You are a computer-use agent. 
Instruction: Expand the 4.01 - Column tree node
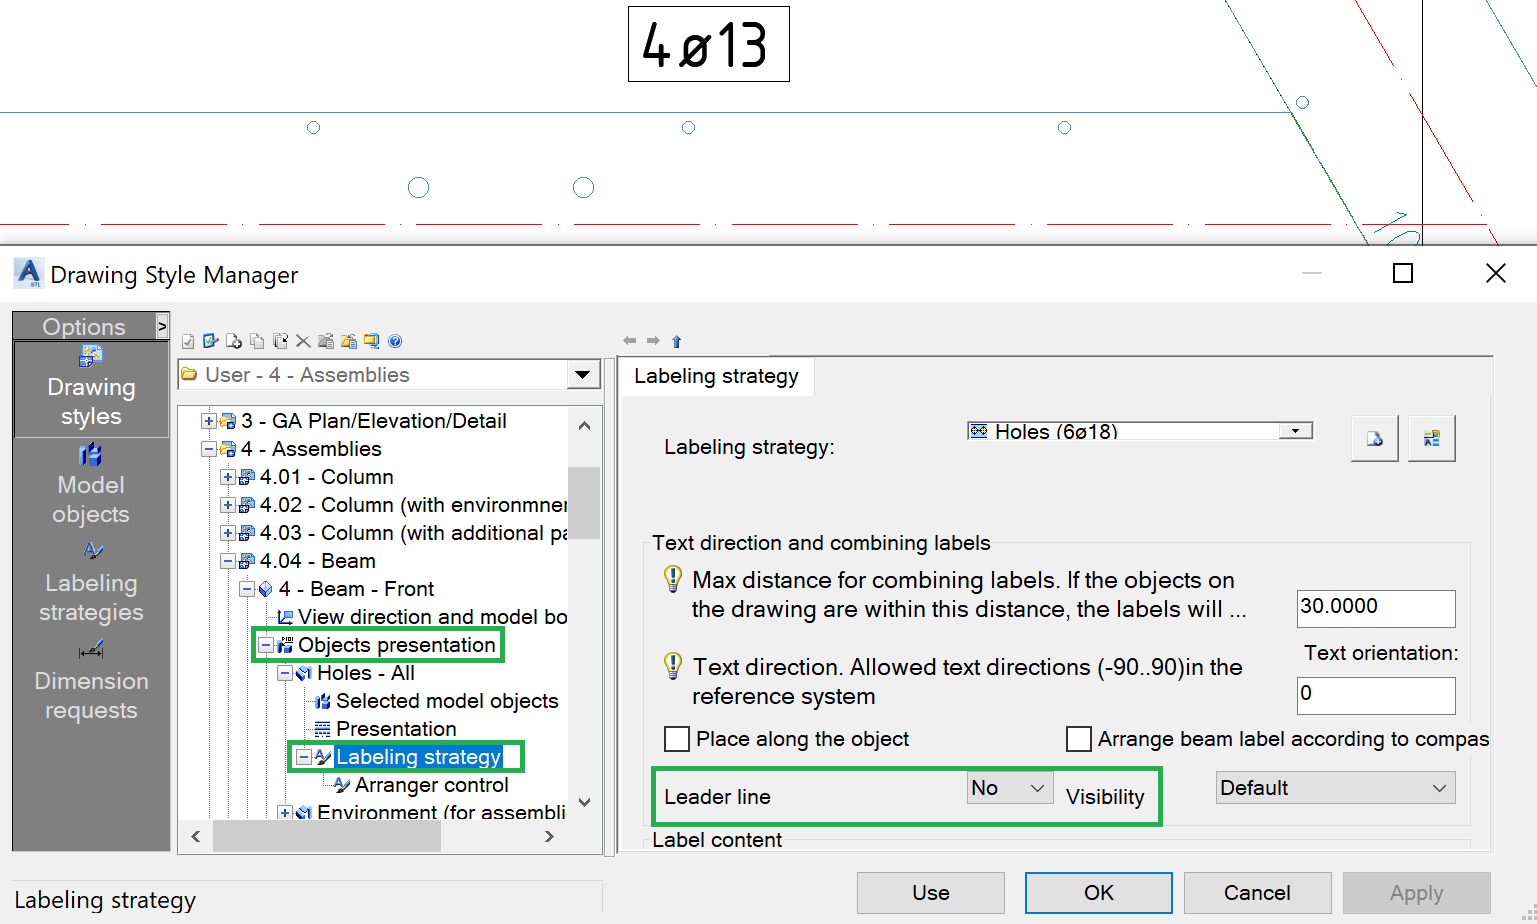click(x=227, y=477)
